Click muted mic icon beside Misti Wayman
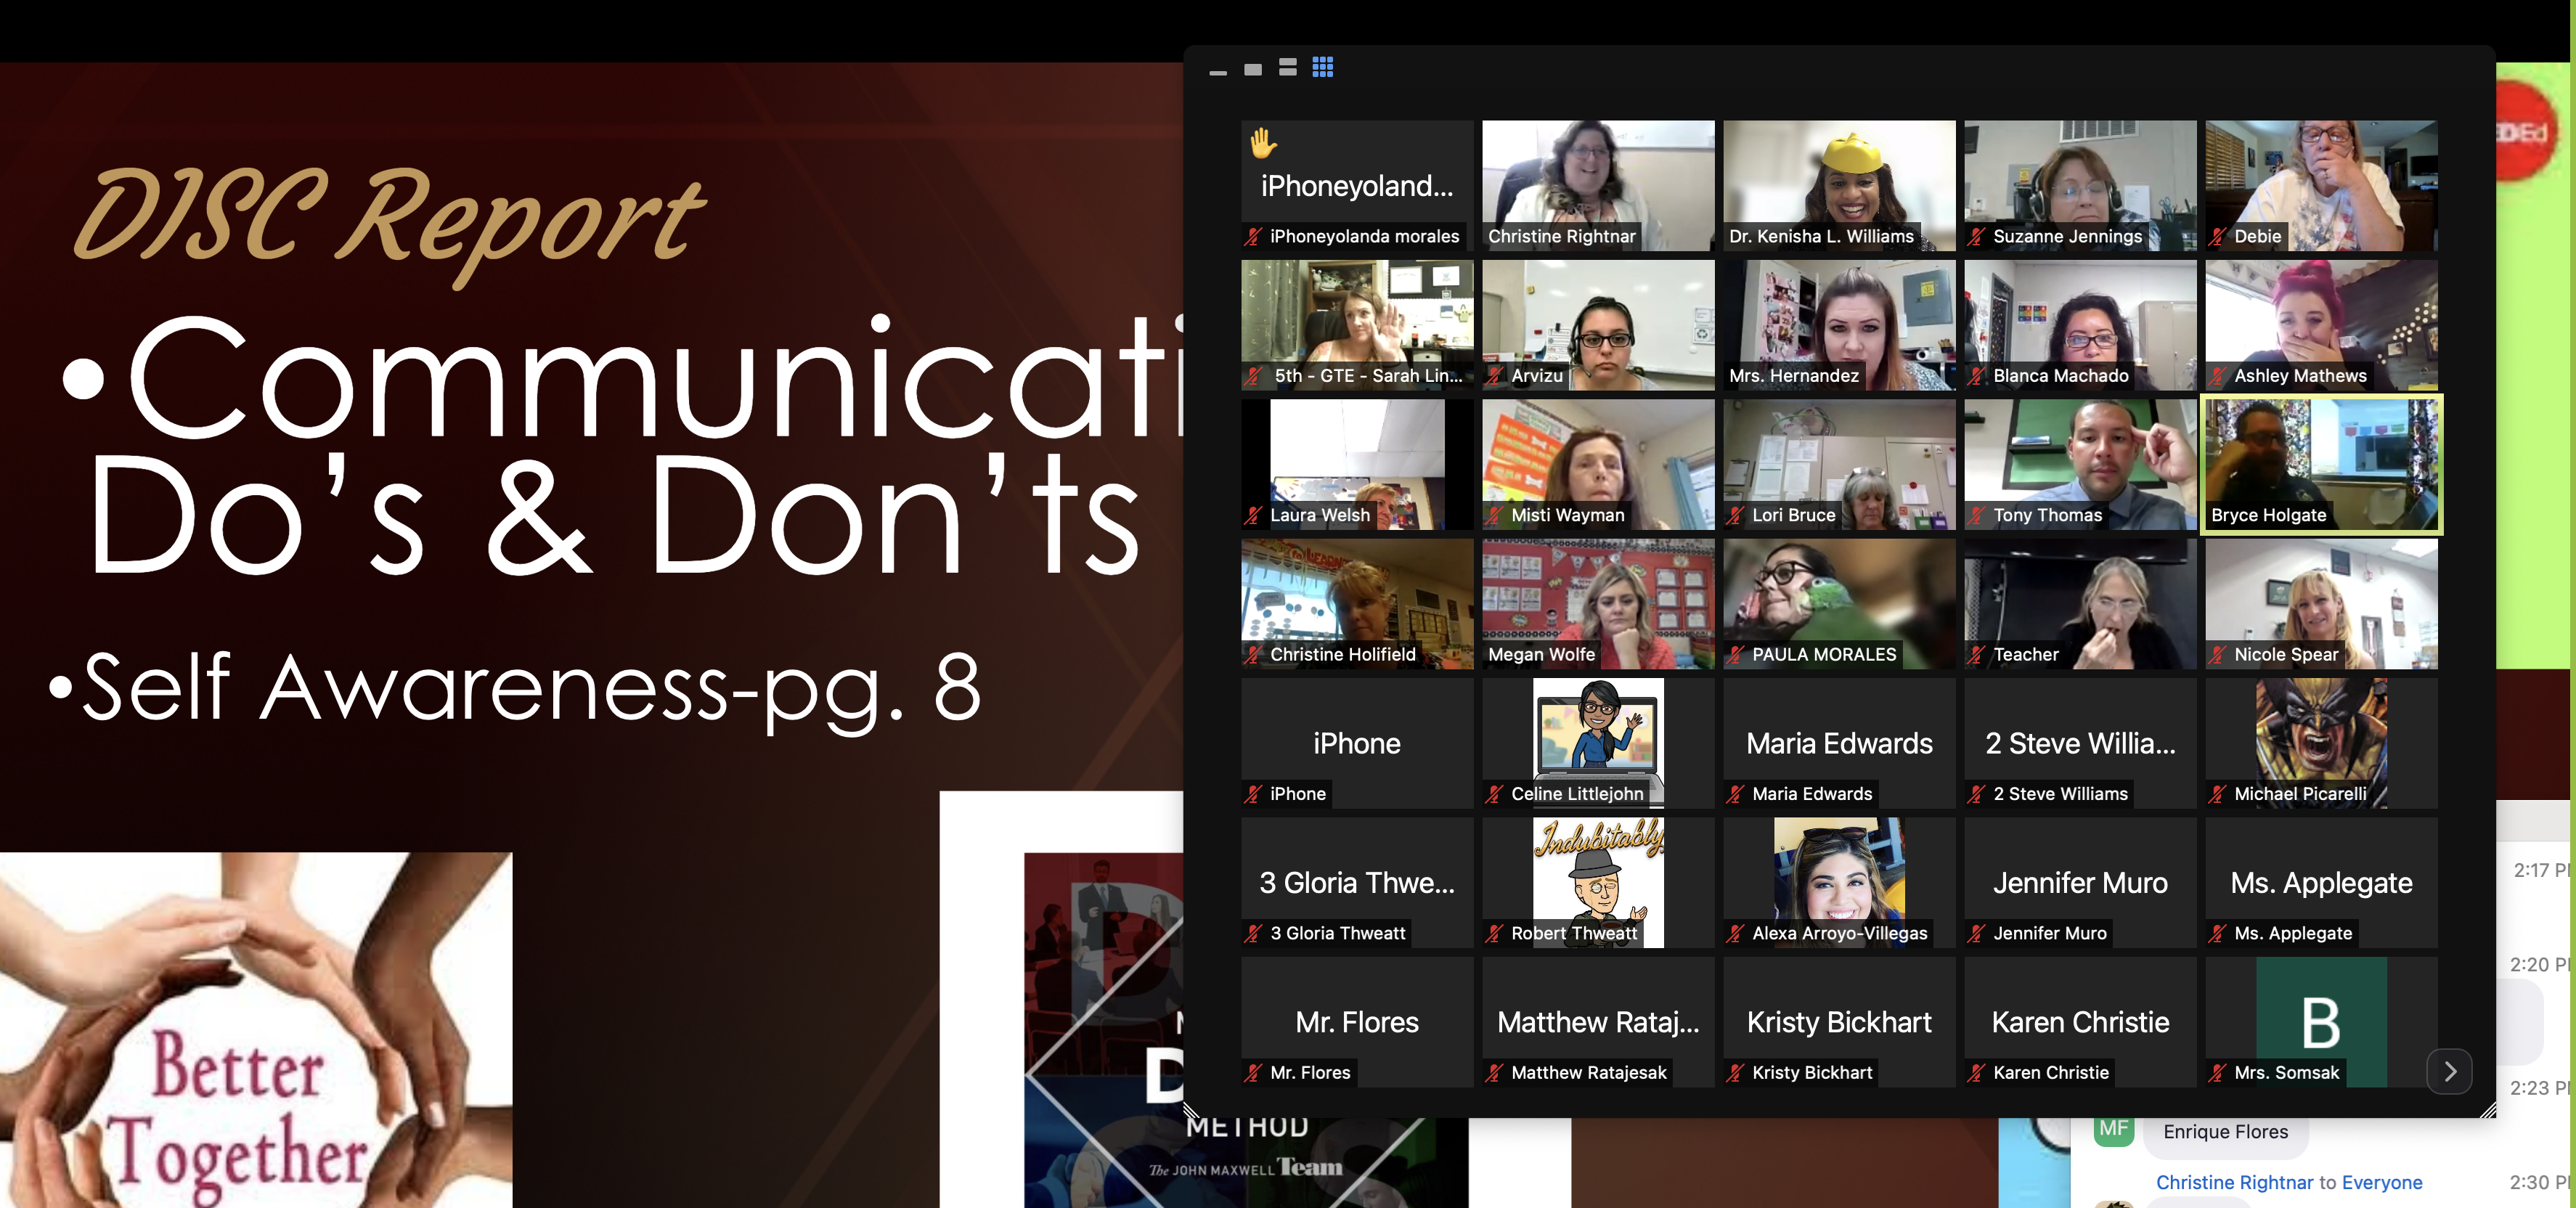This screenshot has height=1208, width=2576. click(1494, 515)
